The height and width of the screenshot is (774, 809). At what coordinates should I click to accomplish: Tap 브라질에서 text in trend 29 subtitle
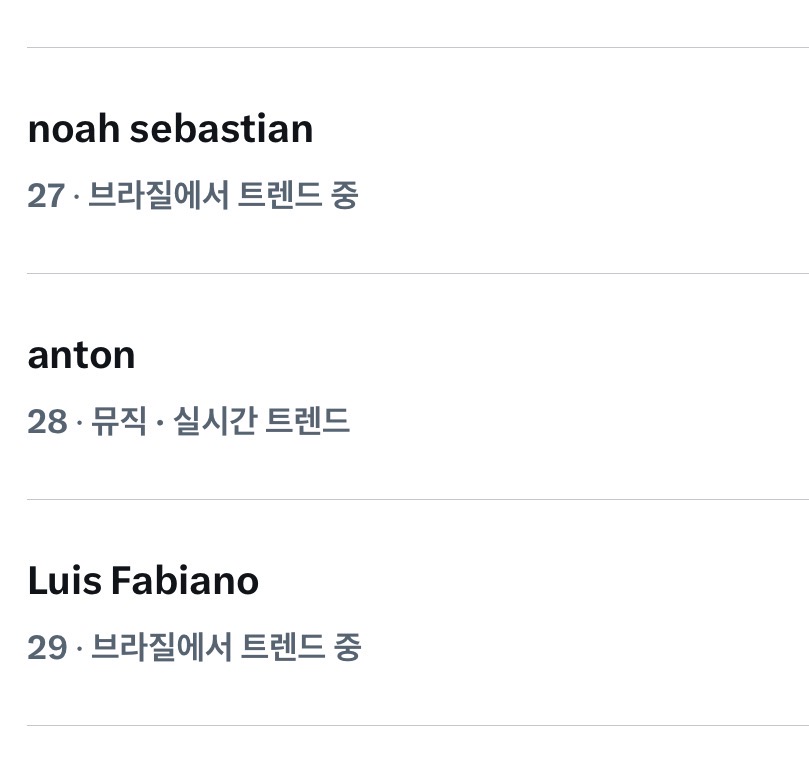tap(161, 647)
